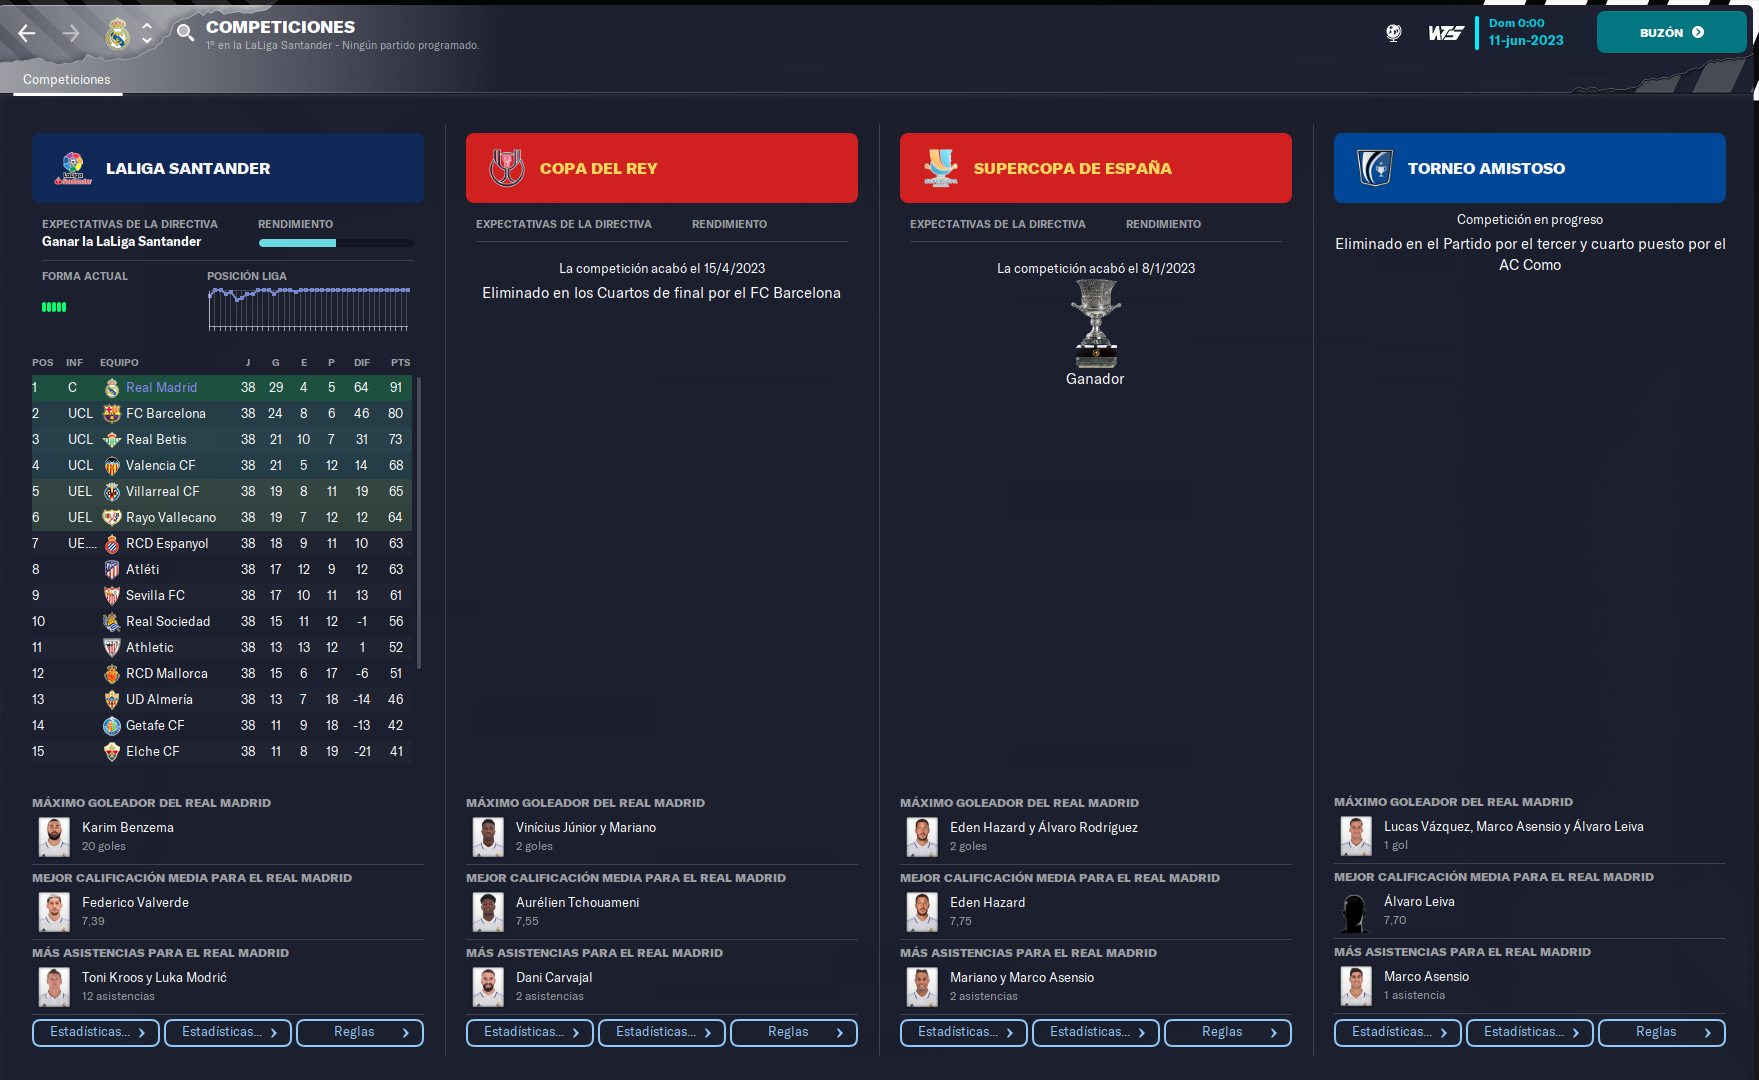1759x1080 pixels.
Task: Open Supercopa de España competition header
Action: pos(1096,168)
